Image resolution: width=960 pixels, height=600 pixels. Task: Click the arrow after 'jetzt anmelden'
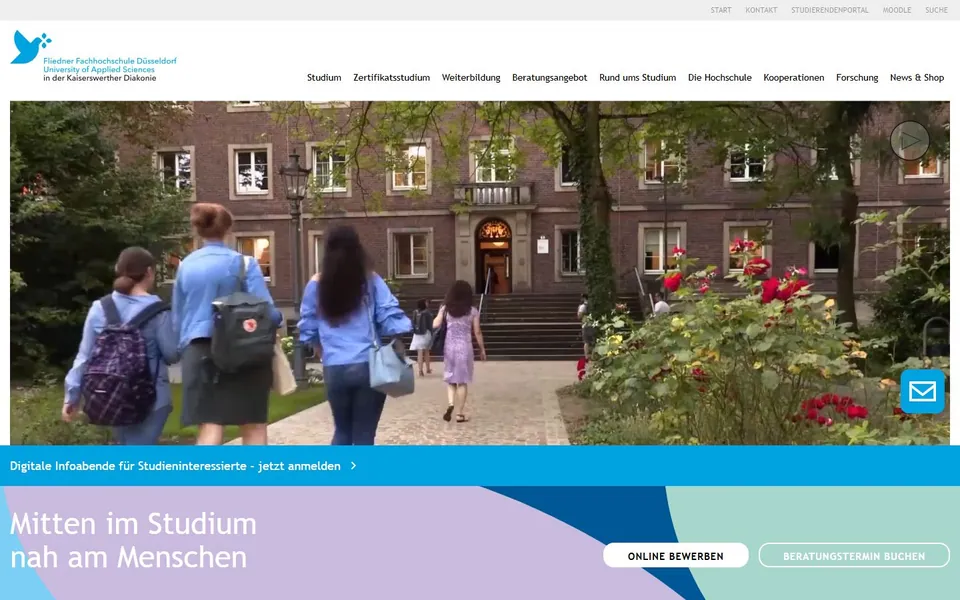point(353,466)
